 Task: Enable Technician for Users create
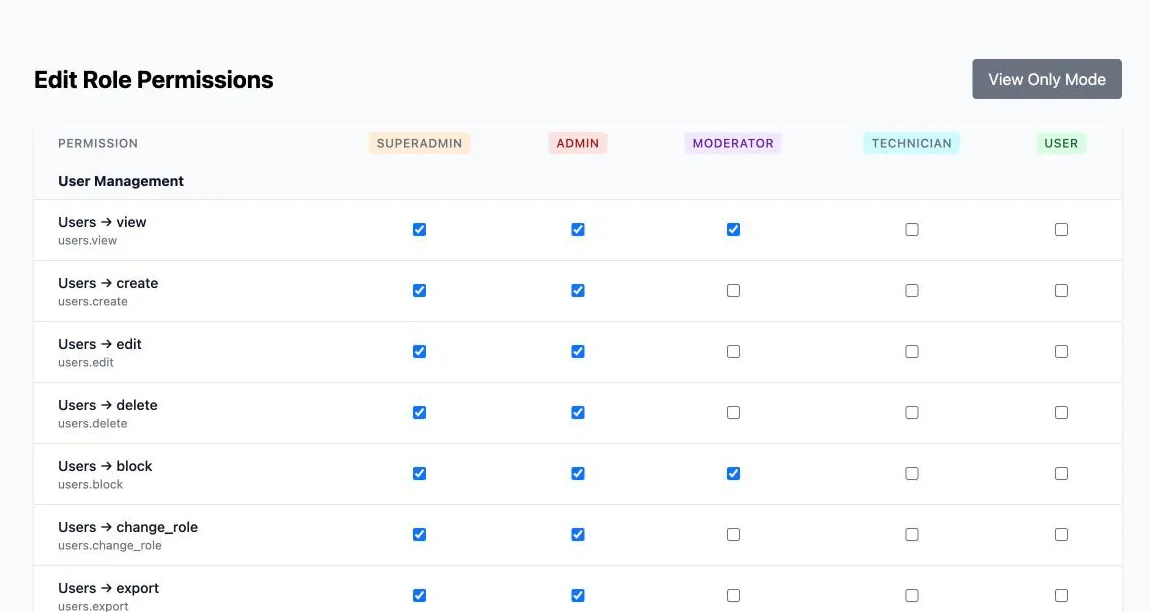point(912,291)
